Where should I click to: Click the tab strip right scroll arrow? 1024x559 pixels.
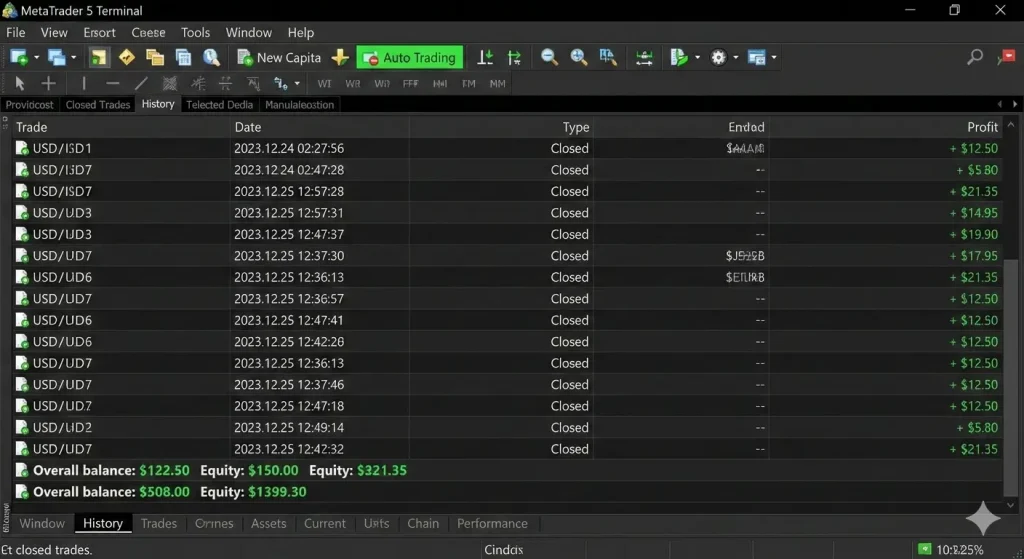pyautogui.click(x=1015, y=104)
